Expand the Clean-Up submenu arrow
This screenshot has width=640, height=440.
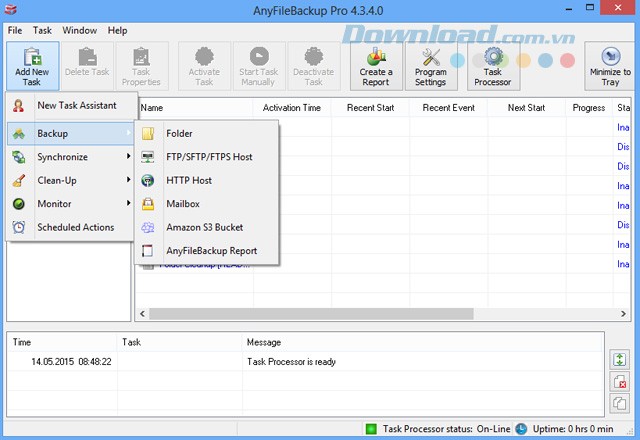click(129, 180)
